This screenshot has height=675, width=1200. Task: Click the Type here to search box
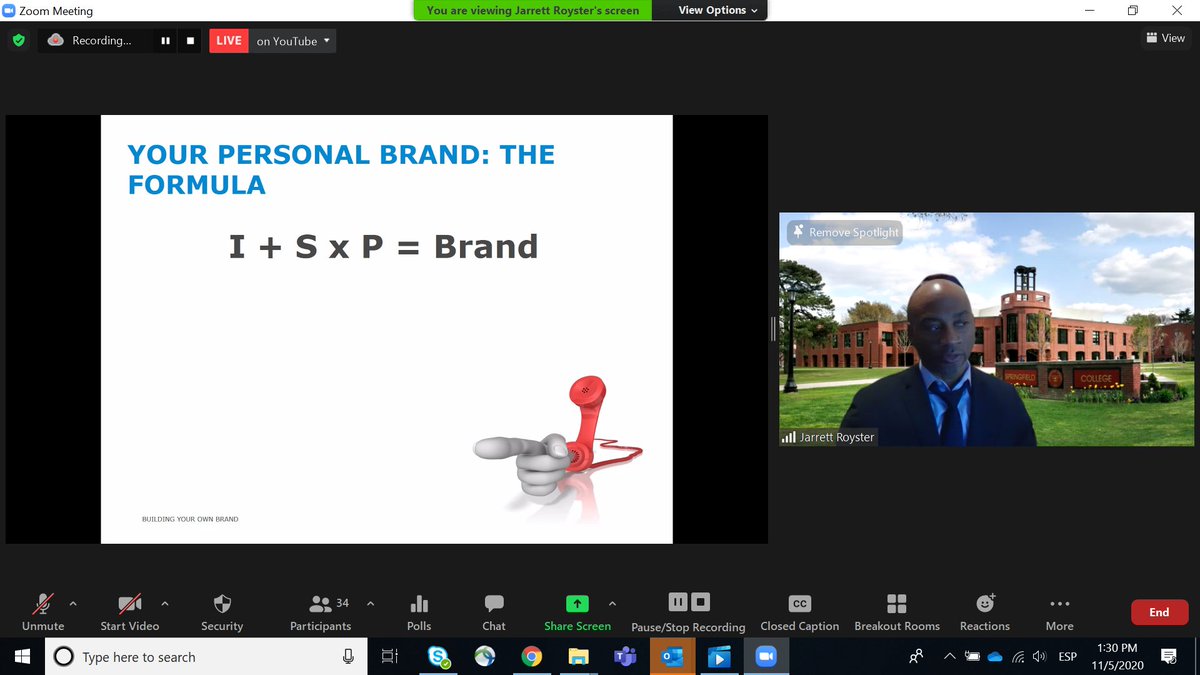[x=205, y=657]
